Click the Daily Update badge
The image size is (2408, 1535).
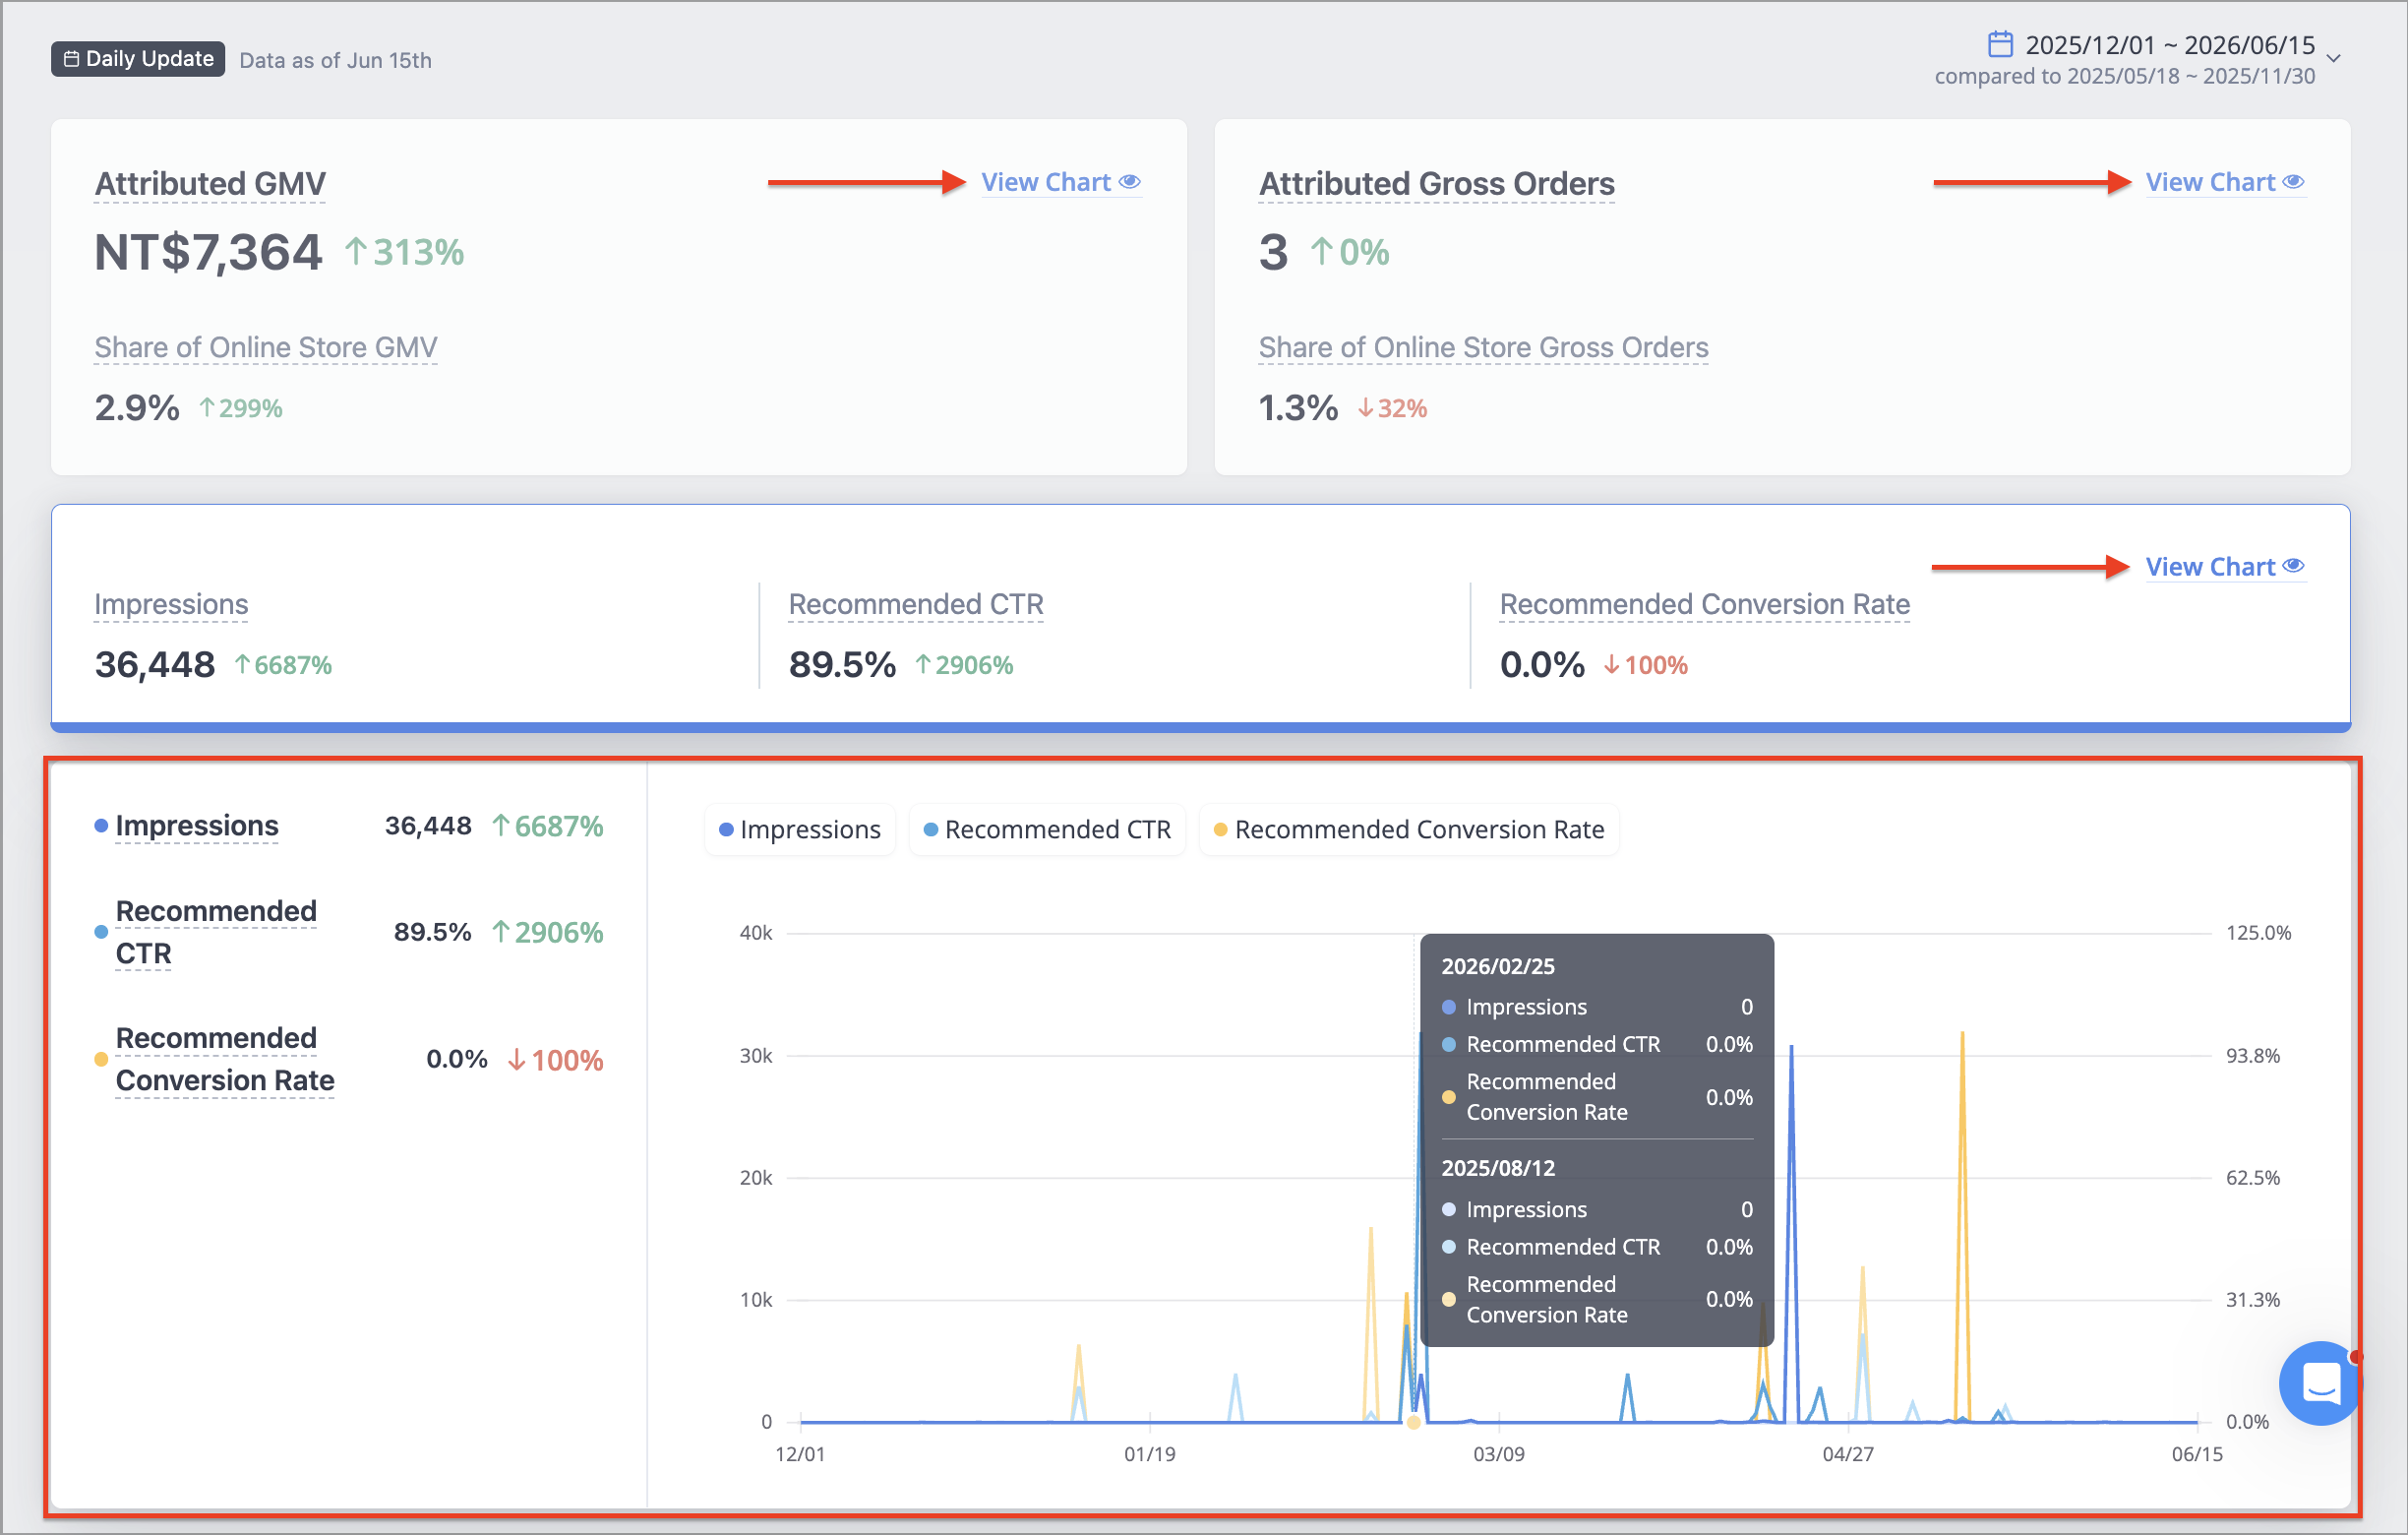coord(138,59)
